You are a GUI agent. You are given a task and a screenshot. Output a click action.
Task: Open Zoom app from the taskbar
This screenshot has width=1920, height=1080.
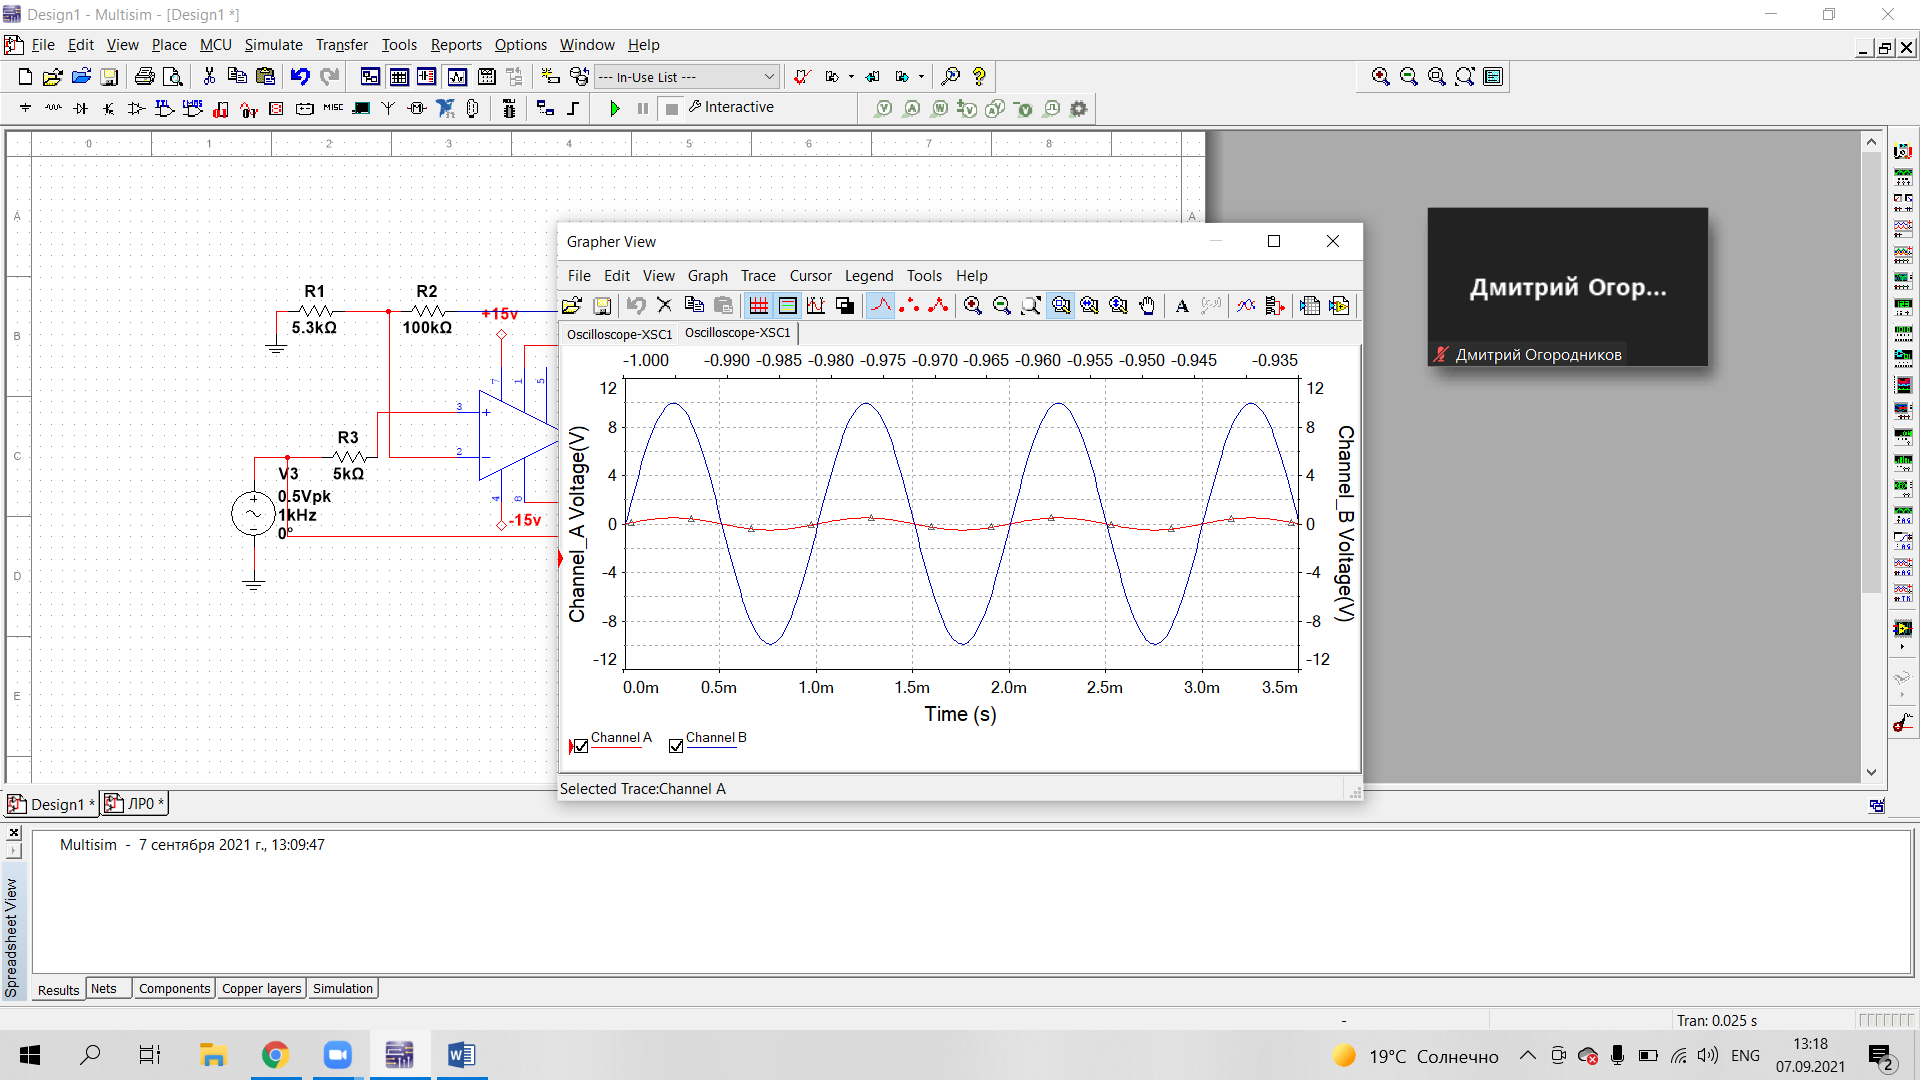click(x=337, y=1055)
